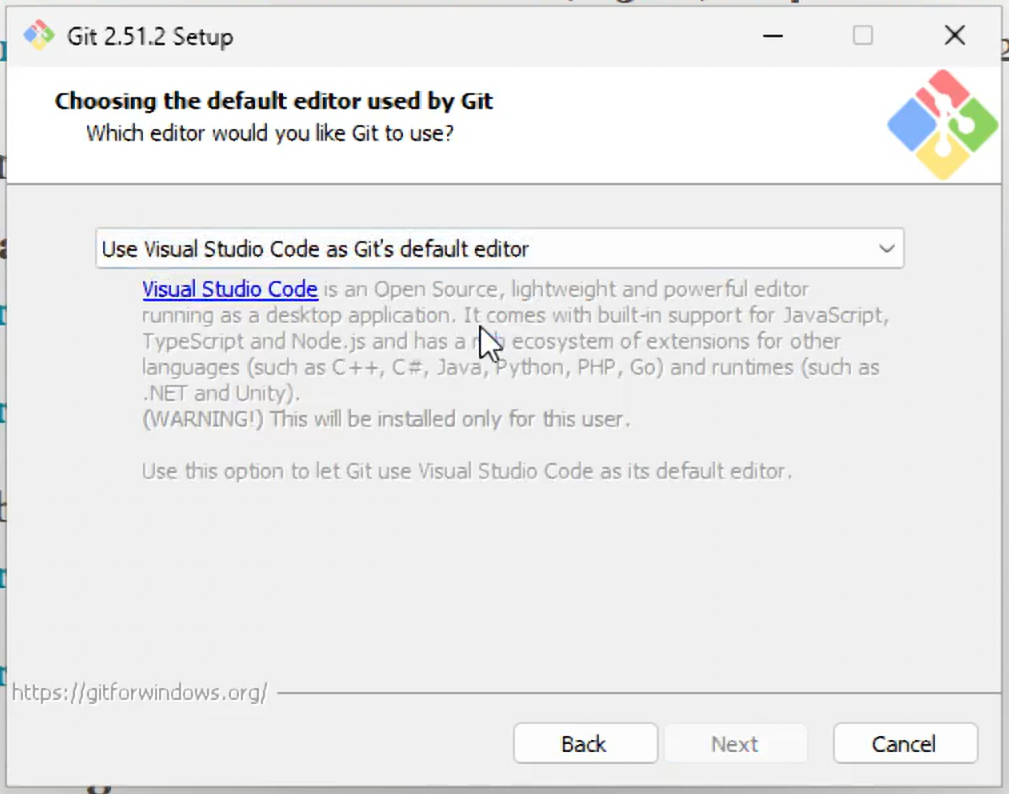The image size is (1009, 794).
Task: Click the 'Choosing the default editor' heading
Action: tap(273, 100)
